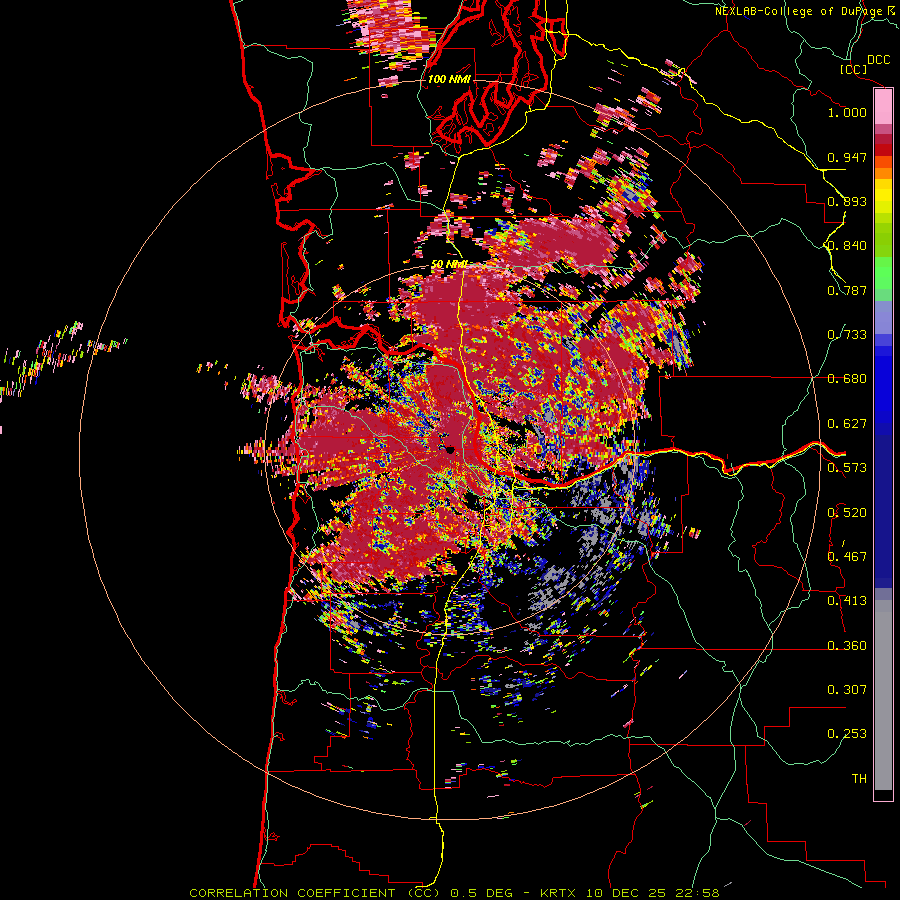Select the 0.787 color scale value
The image size is (900, 900).
tap(847, 290)
